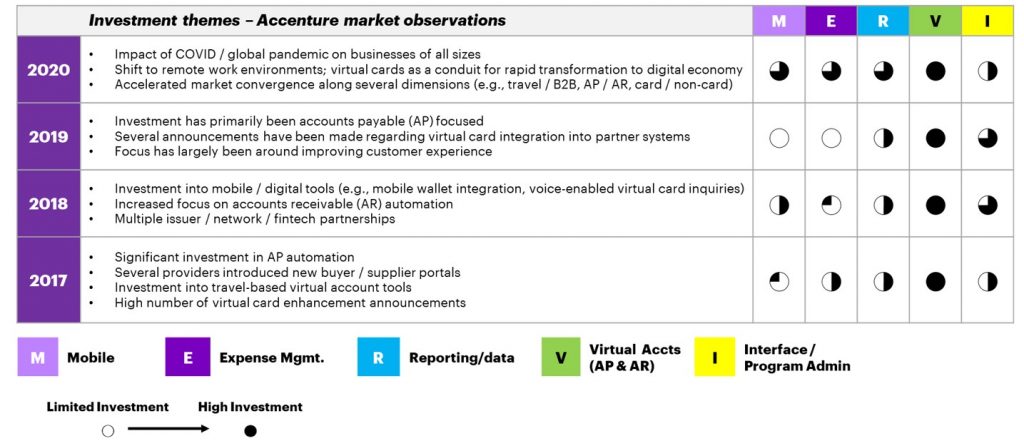Click the empty 2019 Expense column circle

(831, 137)
